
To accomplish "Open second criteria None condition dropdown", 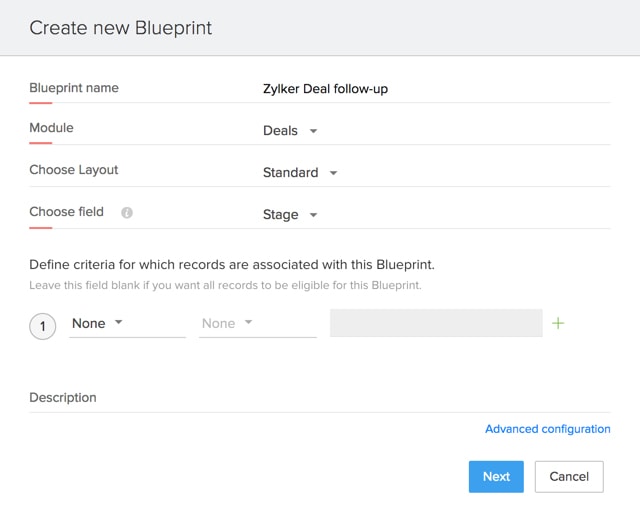I will click(x=258, y=323).
